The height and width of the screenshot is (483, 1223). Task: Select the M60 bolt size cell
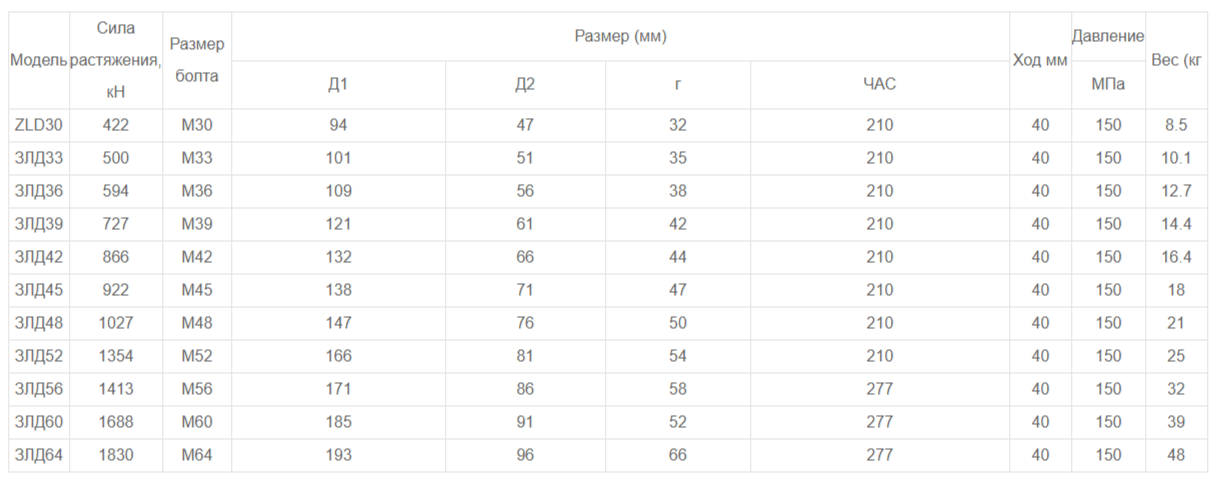197,422
